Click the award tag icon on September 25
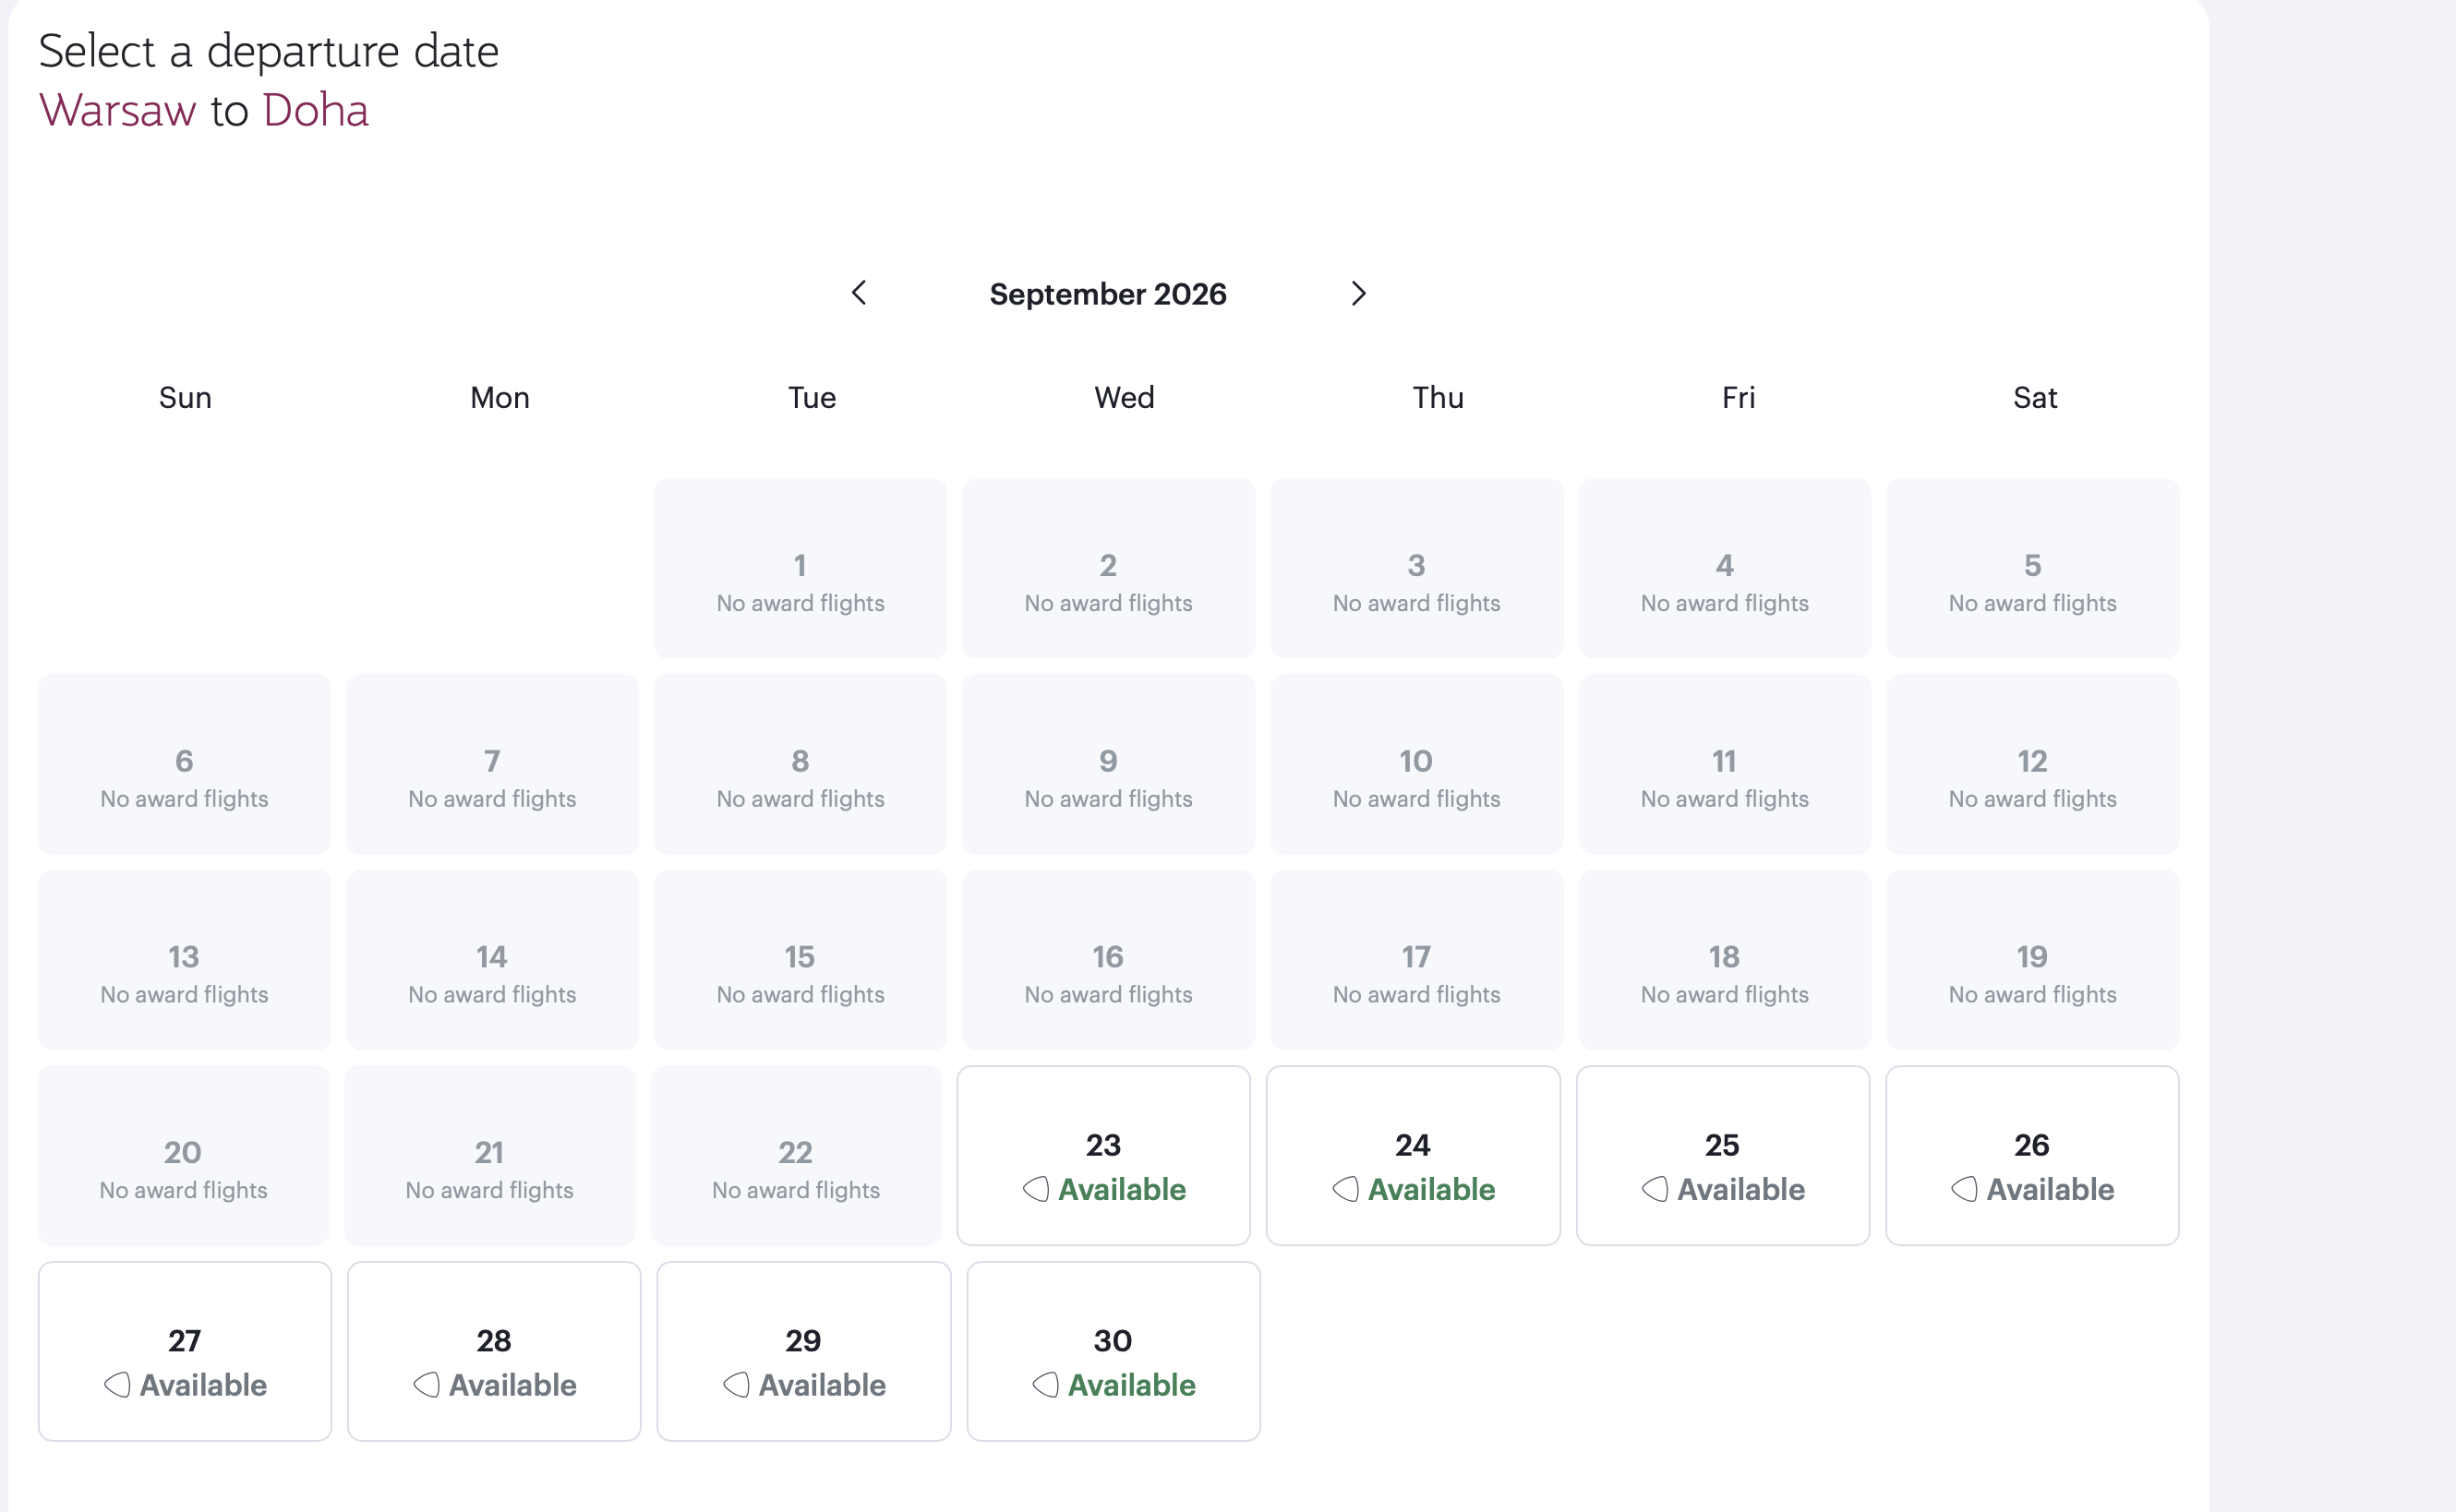 point(1655,1189)
